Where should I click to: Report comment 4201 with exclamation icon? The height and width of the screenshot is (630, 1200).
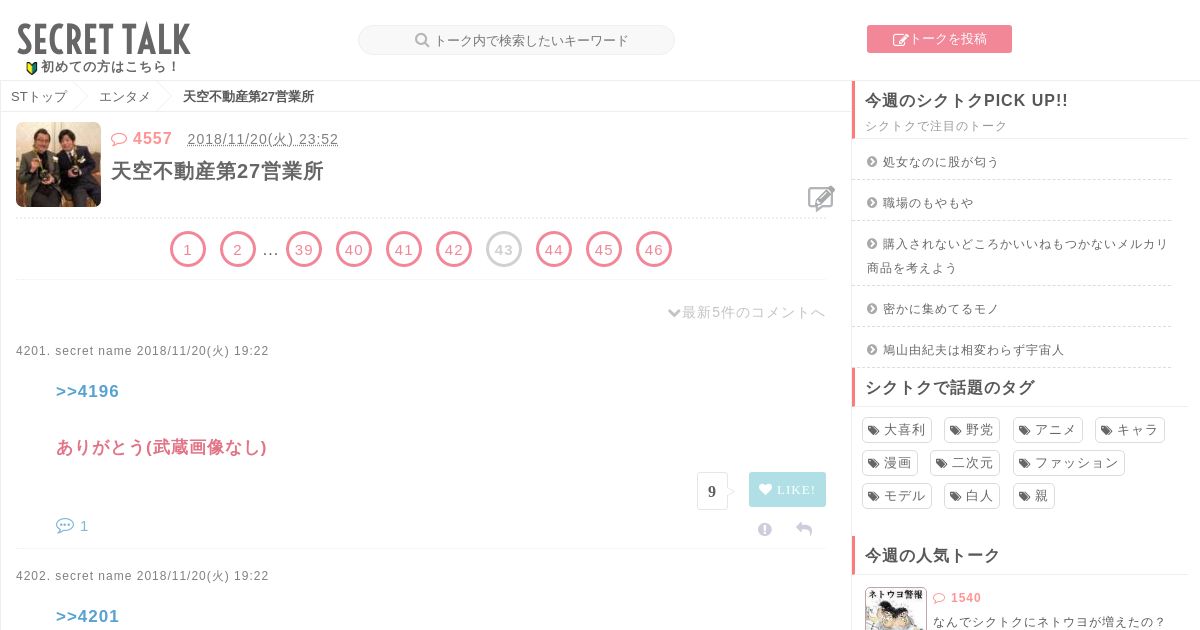pos(765,529)
